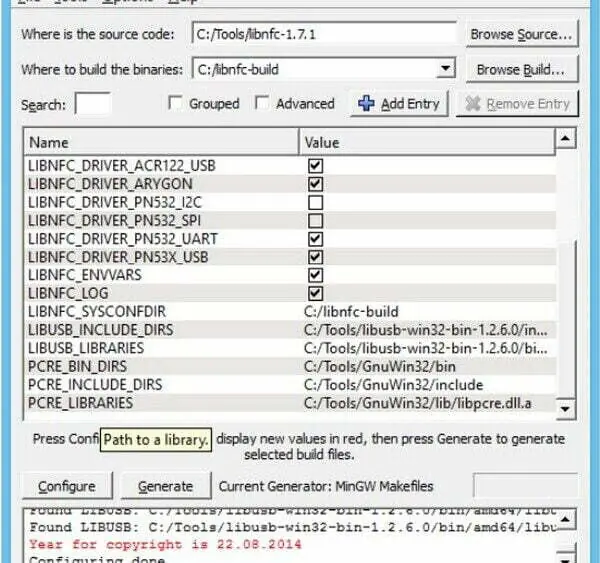Tick the Grouped checkbox
This screenshot has width=600, height=563.
click(175, 103)
